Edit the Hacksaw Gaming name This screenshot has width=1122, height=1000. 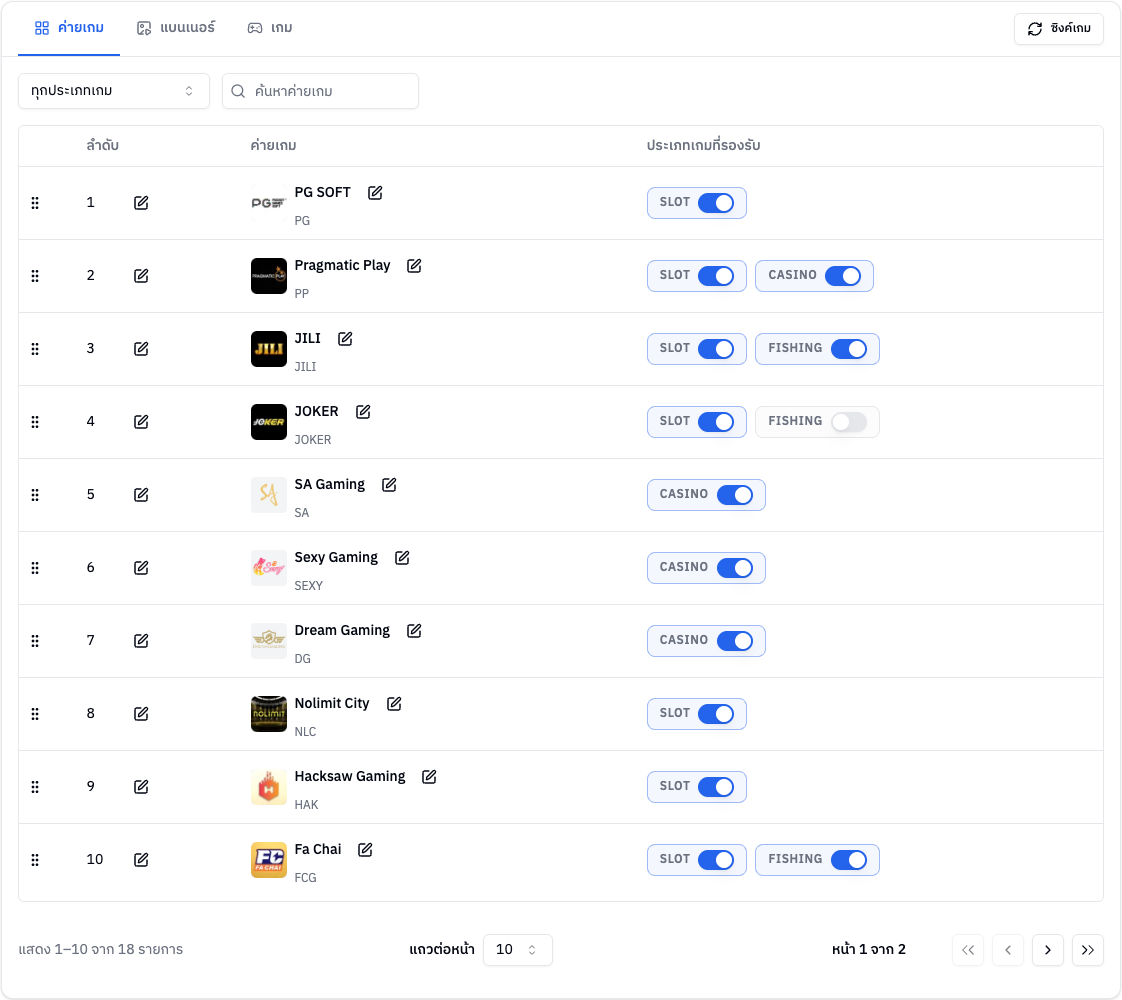coord(429,776)
